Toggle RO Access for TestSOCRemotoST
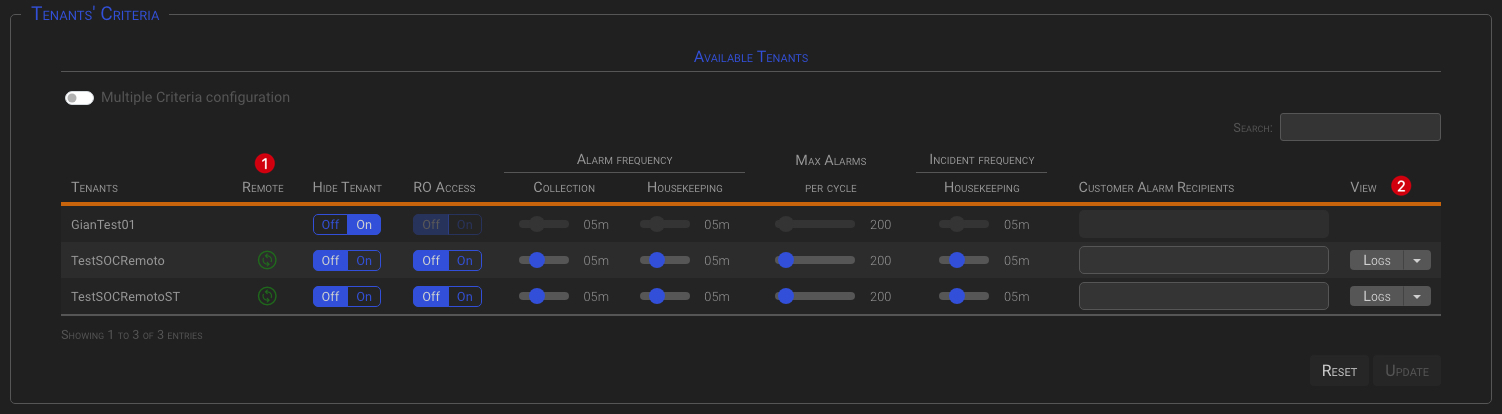Screen dimensions: 1502x414 [447, 296]
